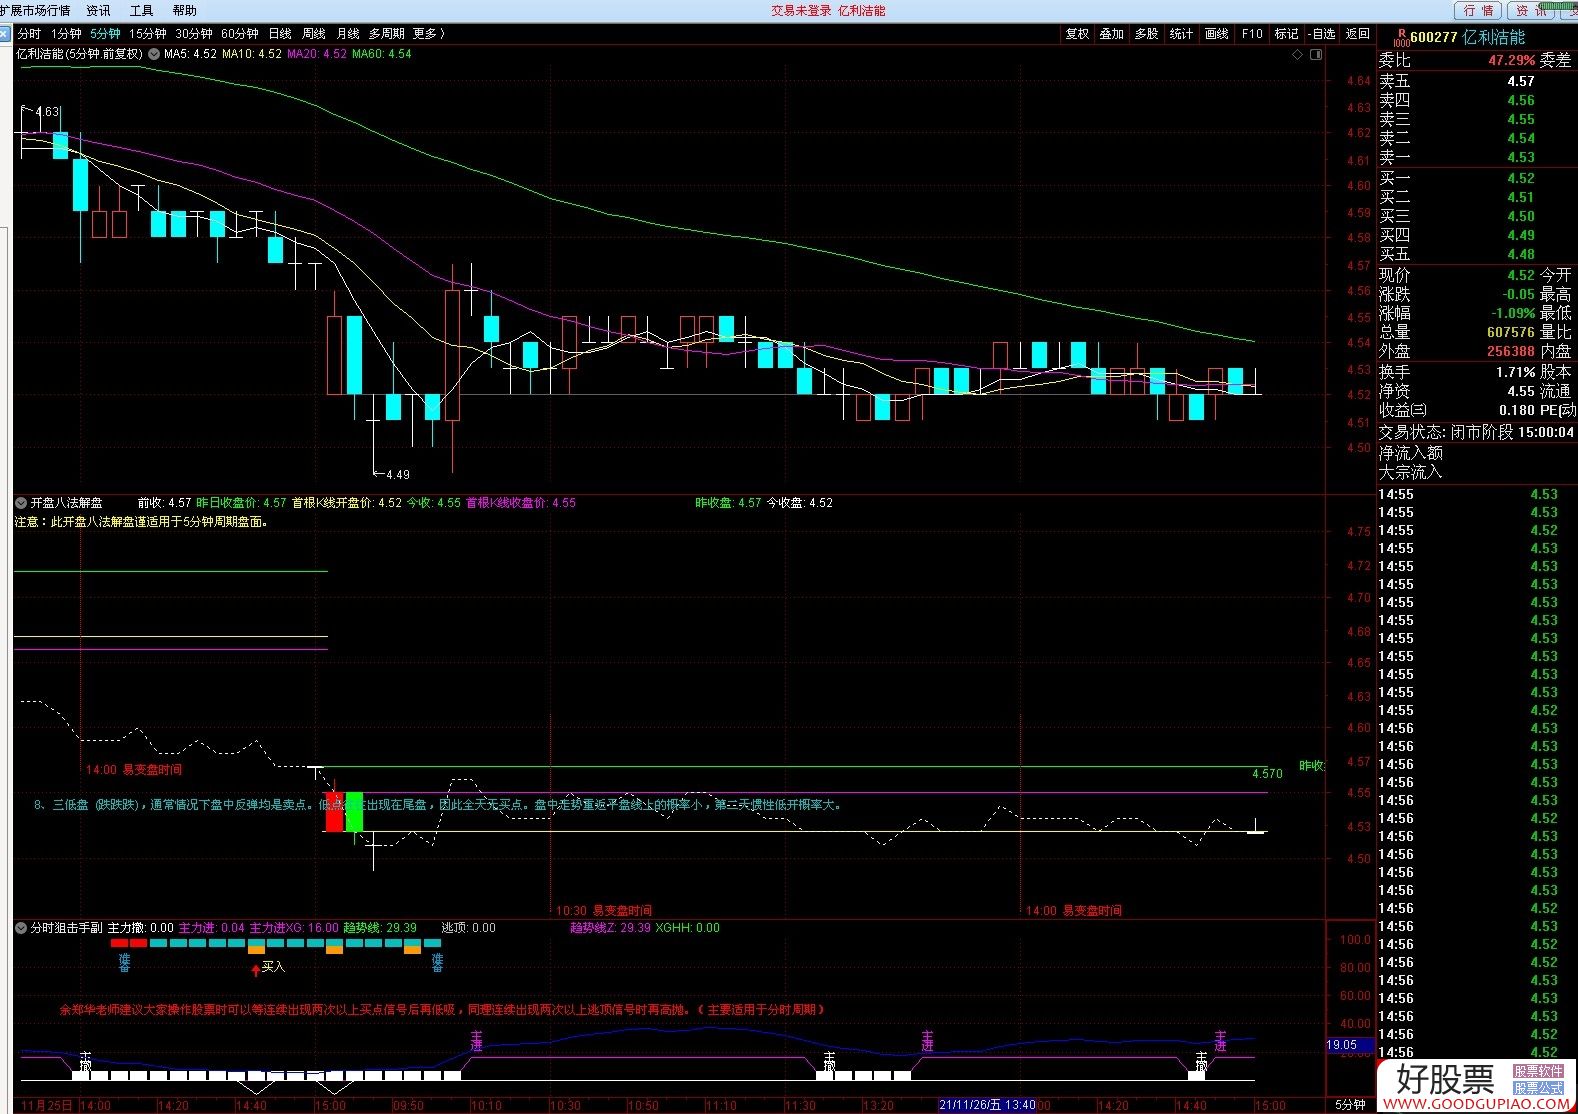Open the 扩展市场行情 menu

click(x=35, y=10)
